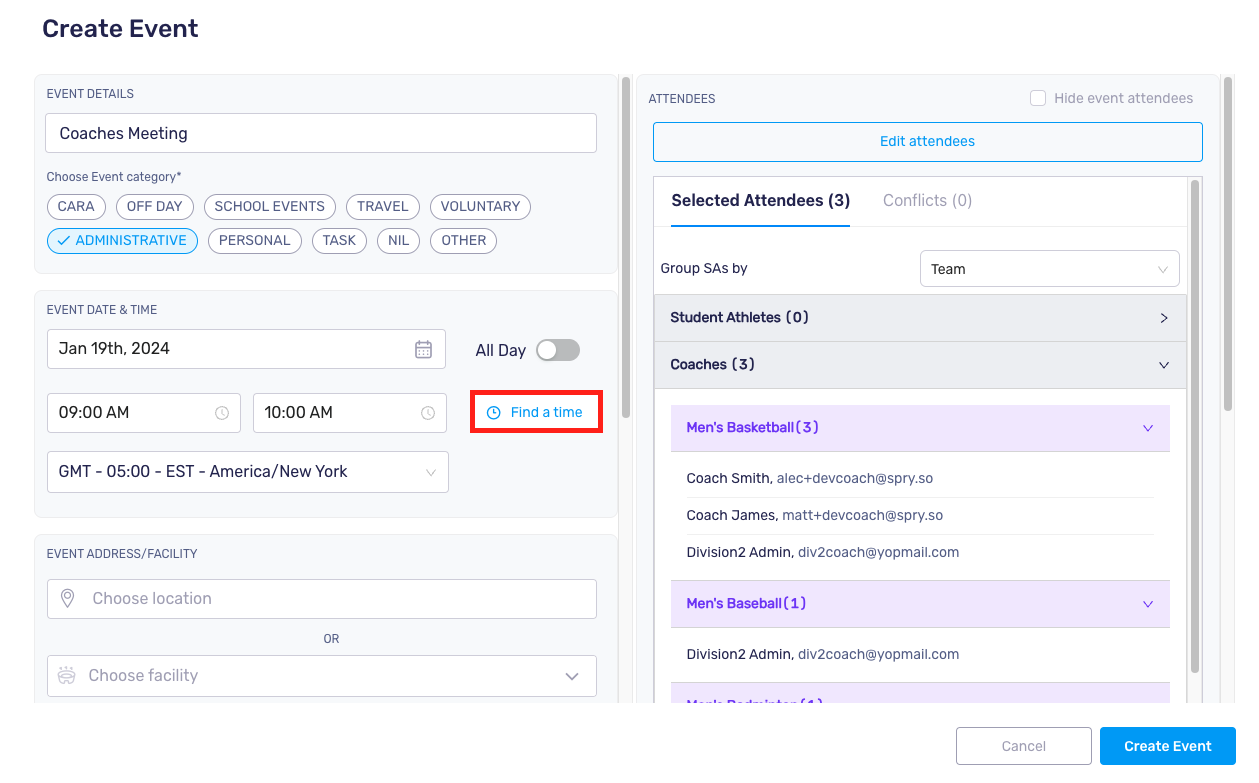1259x783 pixels.
Task: Click the Jan 19th, 2024 date field
Action: [246, 349]
